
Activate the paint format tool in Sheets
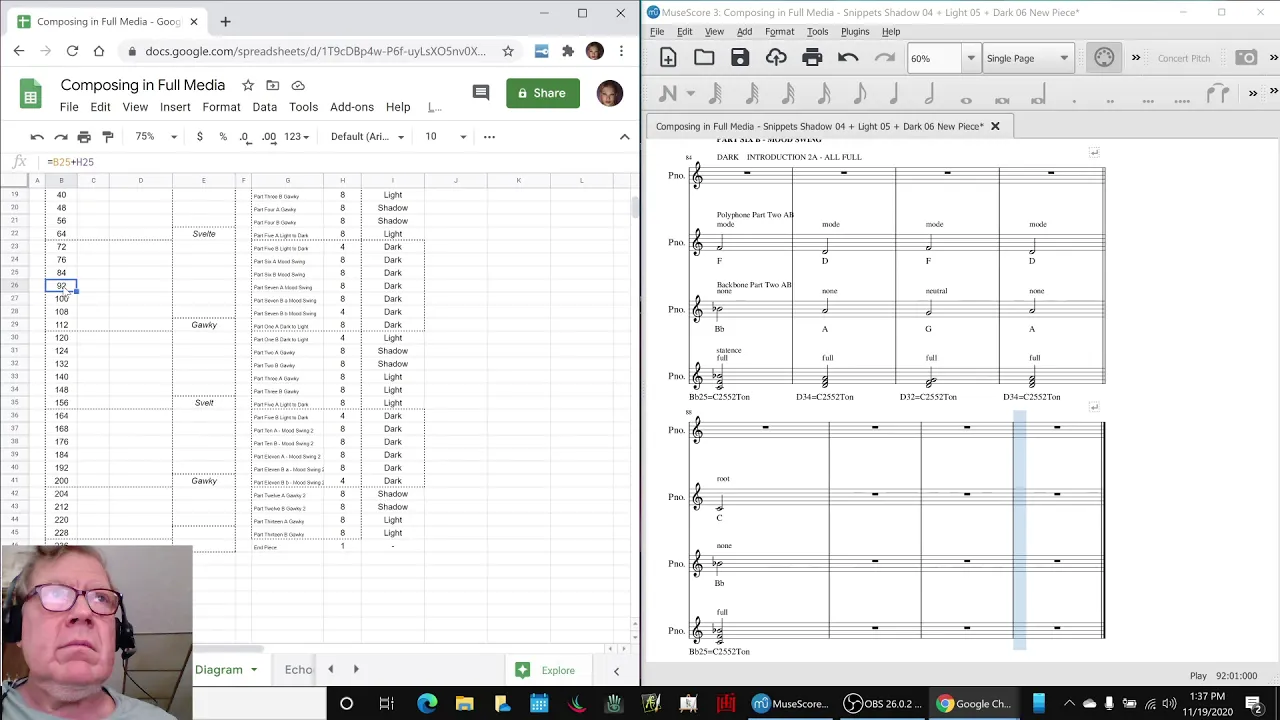(108, 136)
